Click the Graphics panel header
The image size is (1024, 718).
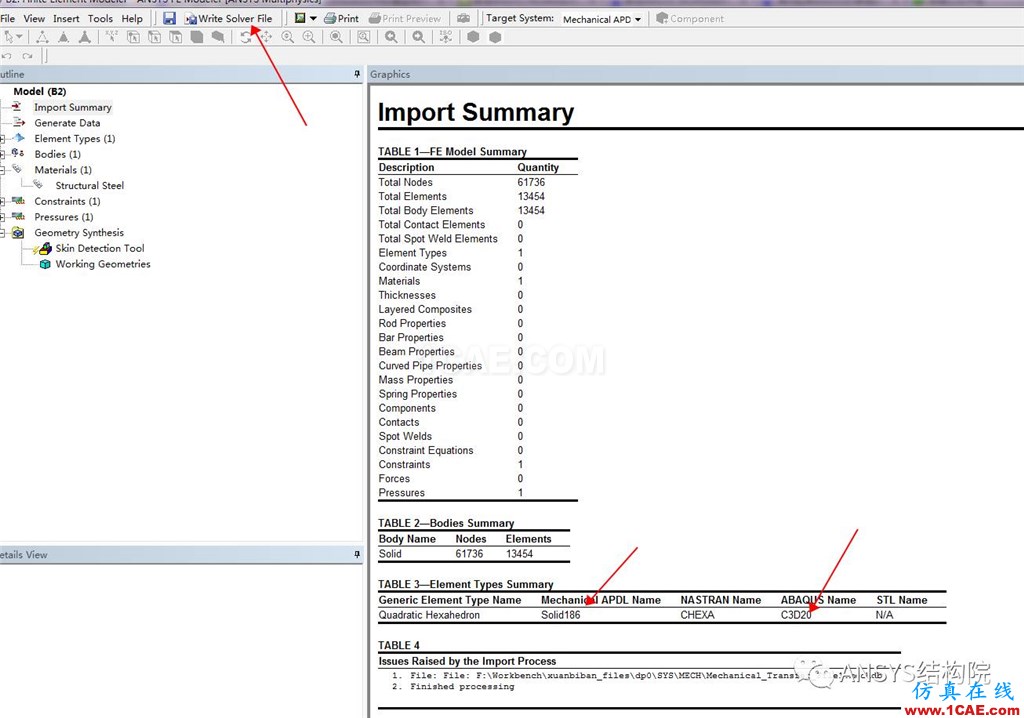(695, 74)
